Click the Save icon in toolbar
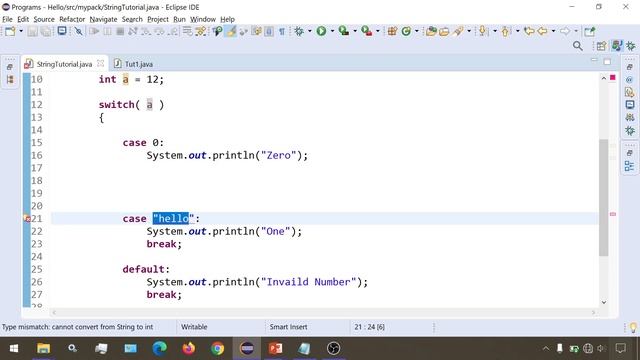640x360 pixels. coord(33,31)
